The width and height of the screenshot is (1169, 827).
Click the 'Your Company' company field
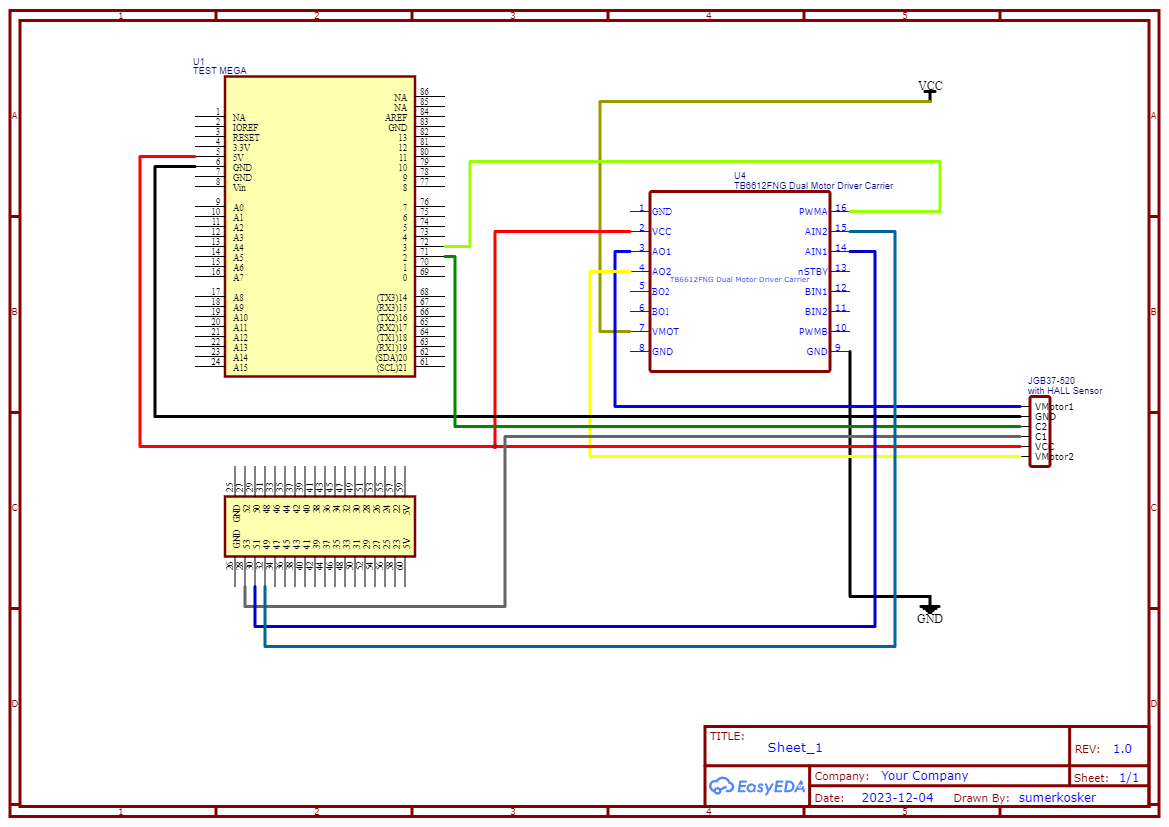(924, 776)
